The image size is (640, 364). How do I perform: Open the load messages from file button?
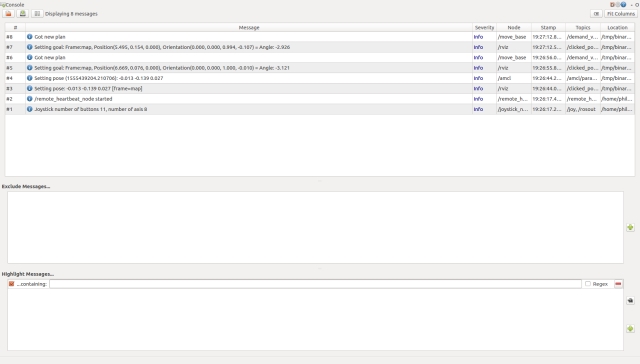point(9,13)
